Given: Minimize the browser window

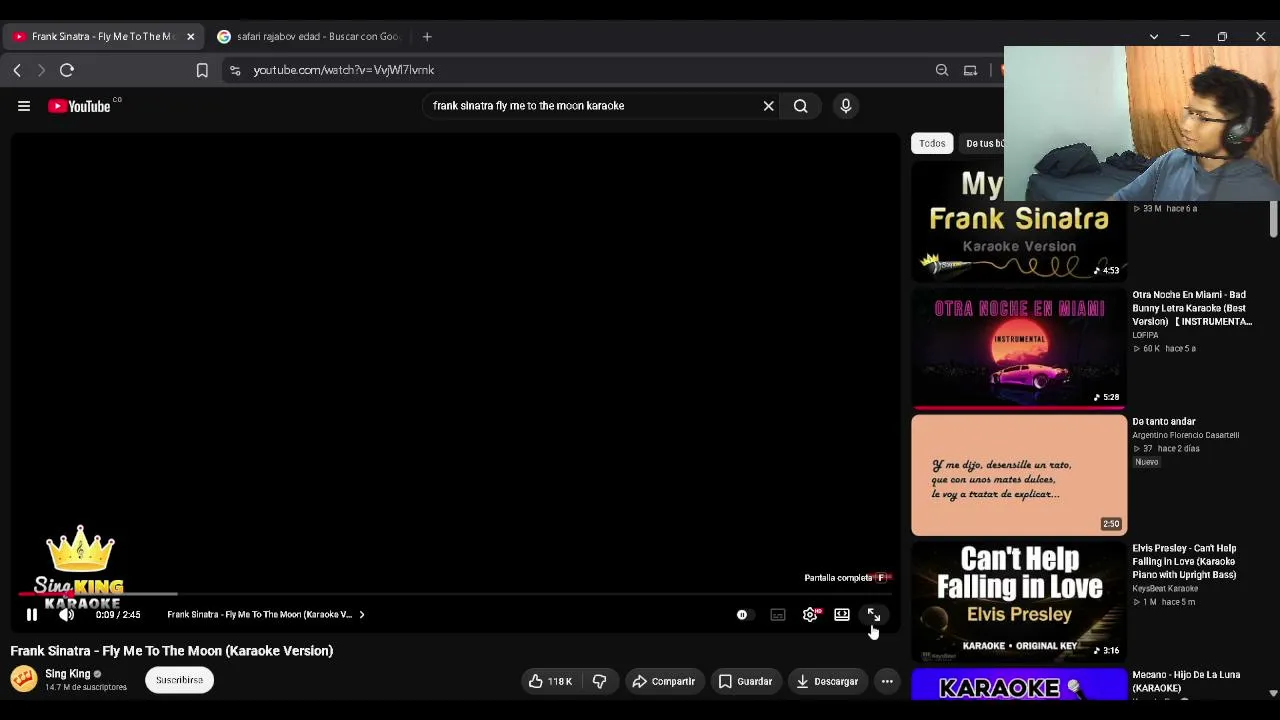Looking at the screenshot, I should 1185,36.
